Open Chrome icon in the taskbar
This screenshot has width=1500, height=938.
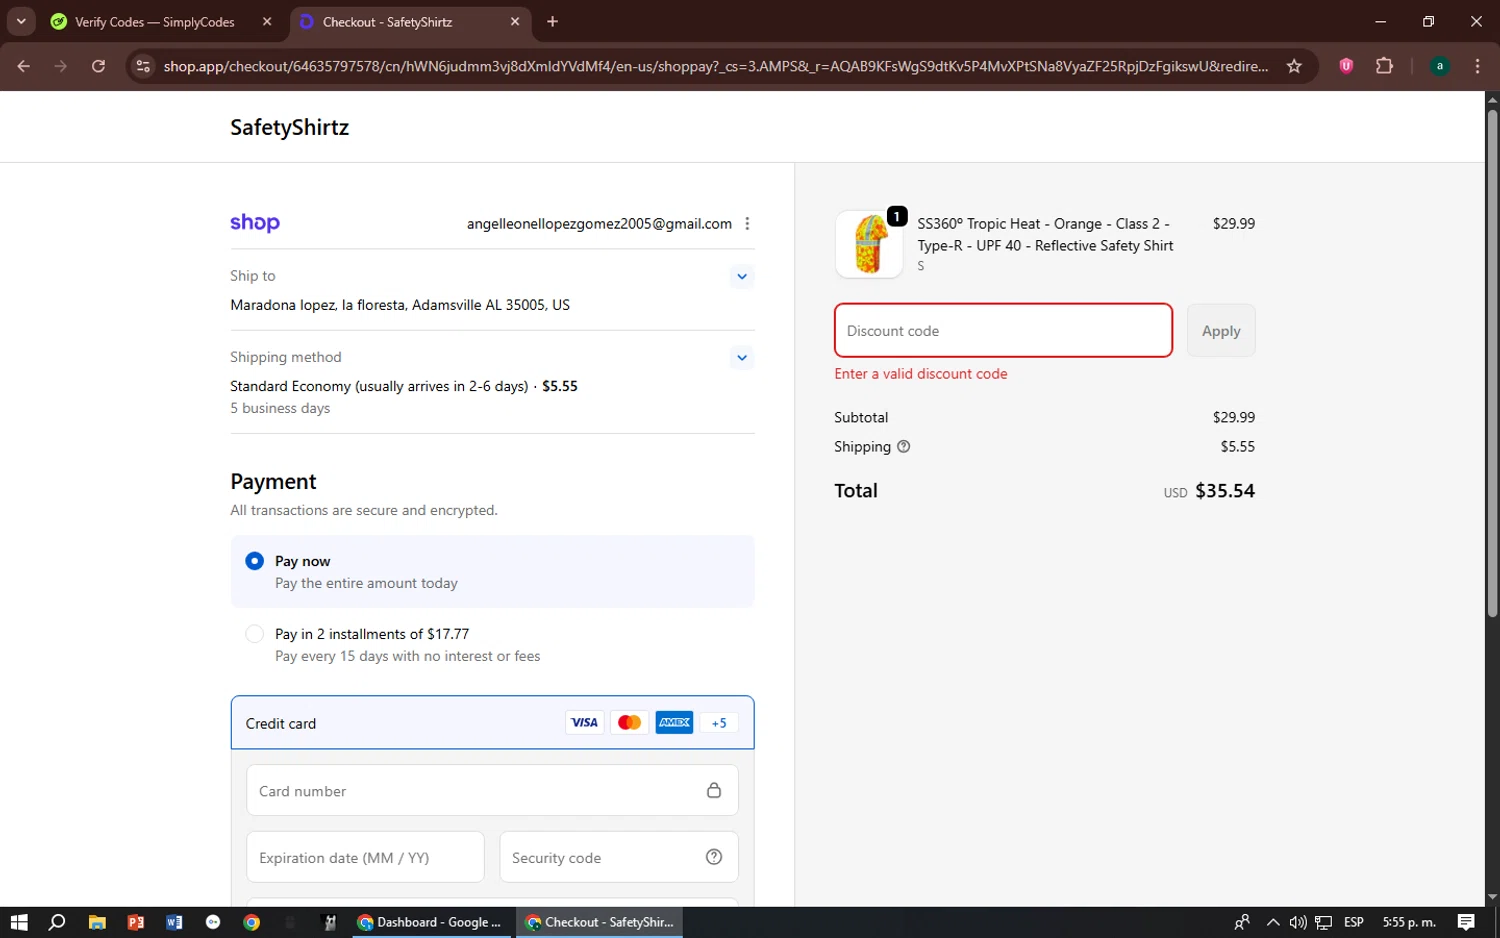252,922
